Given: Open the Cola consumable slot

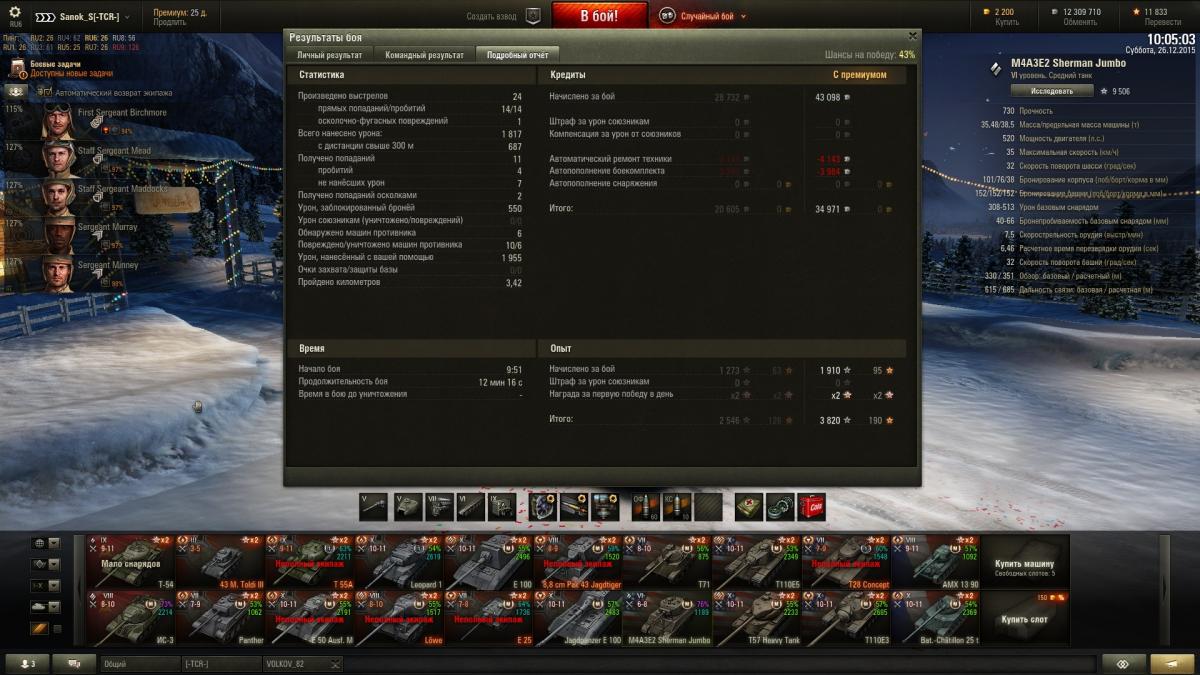Looking at the screenshot, I should click(813, 507).
